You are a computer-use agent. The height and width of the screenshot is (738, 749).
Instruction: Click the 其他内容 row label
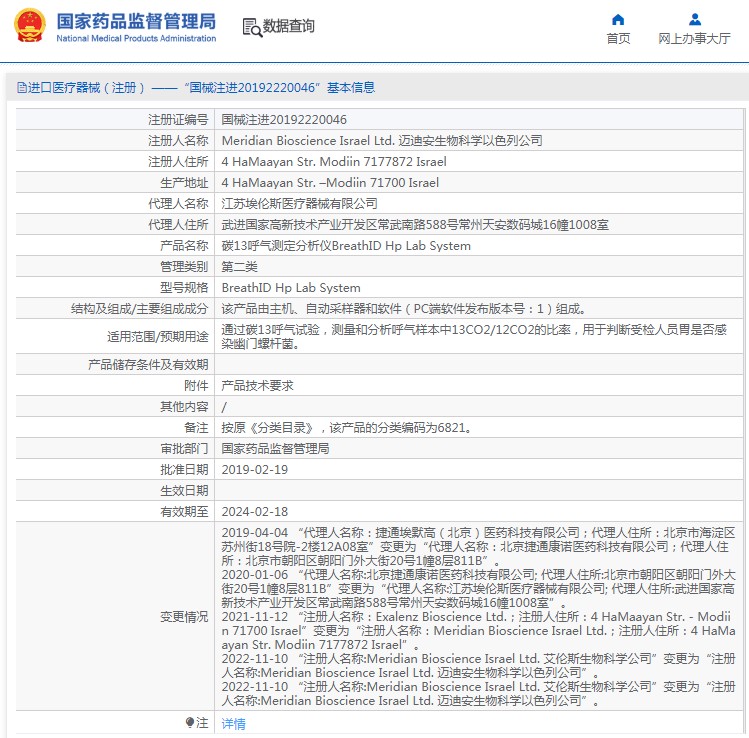(184, 406)
